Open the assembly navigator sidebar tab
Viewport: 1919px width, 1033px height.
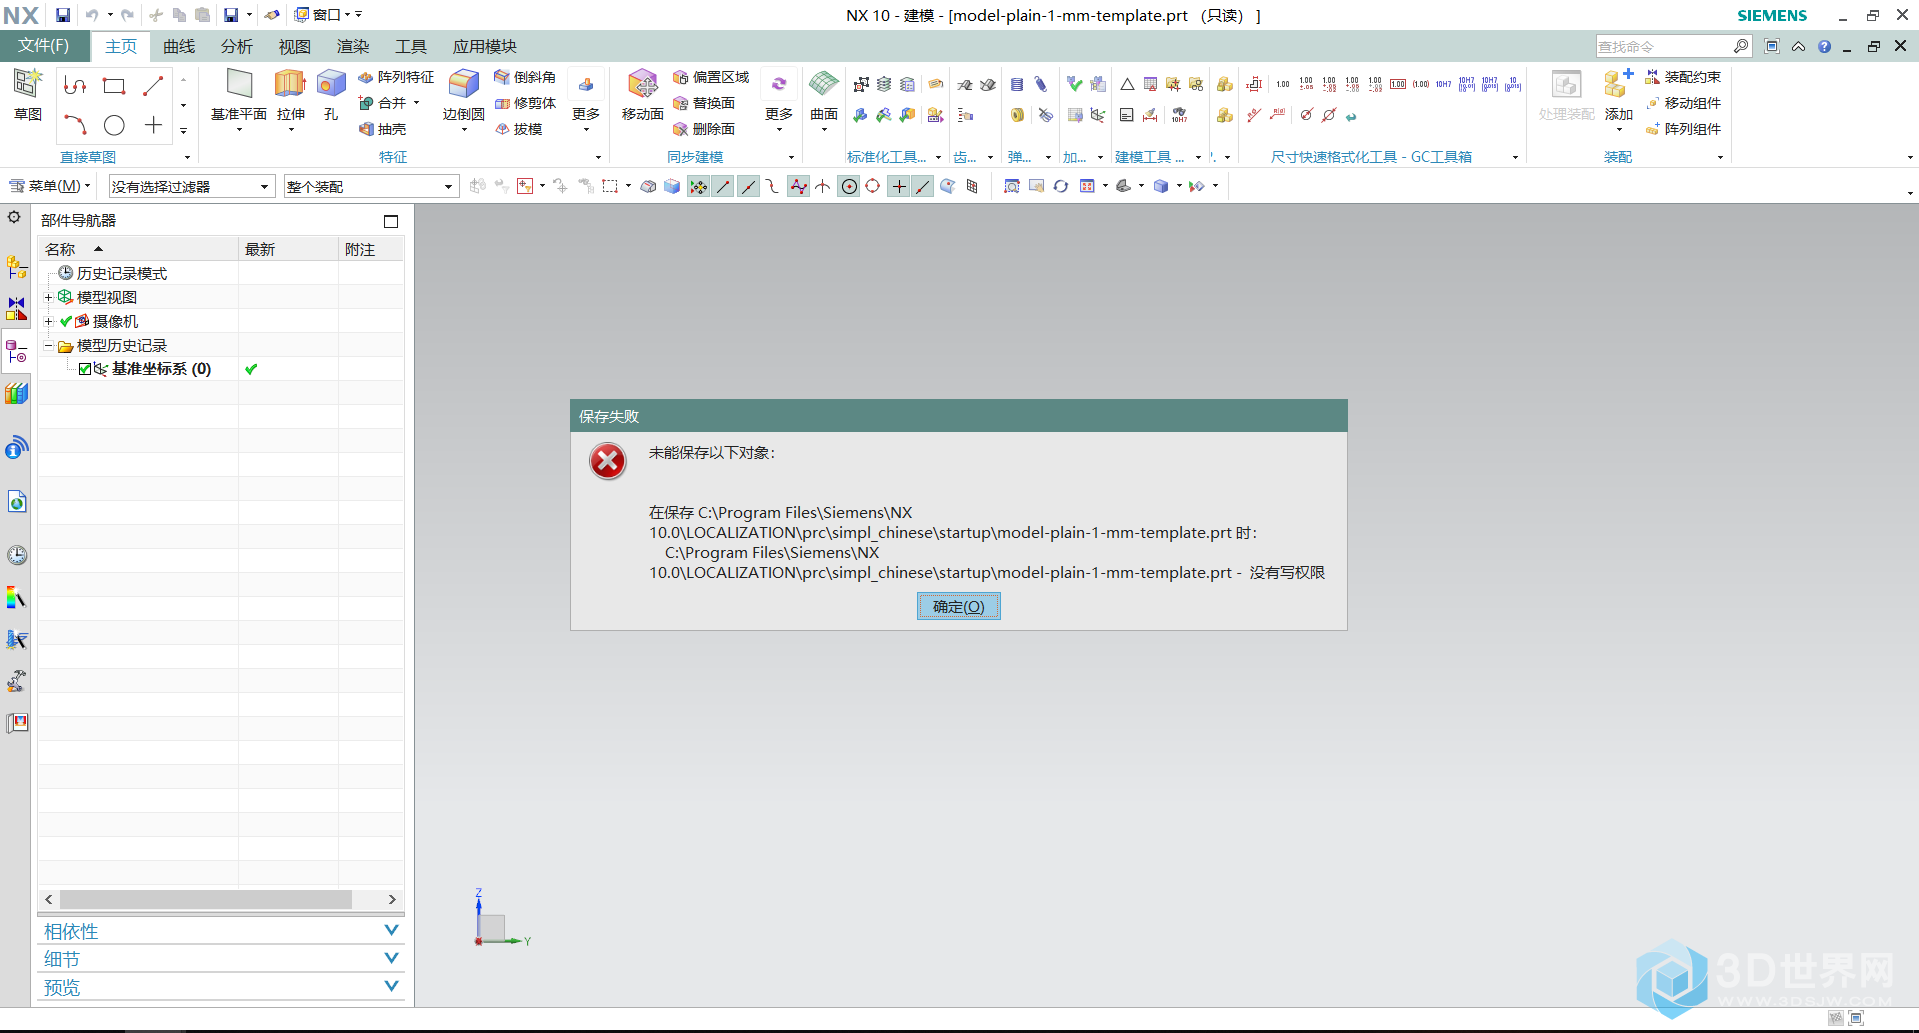[x=16, y=267]
